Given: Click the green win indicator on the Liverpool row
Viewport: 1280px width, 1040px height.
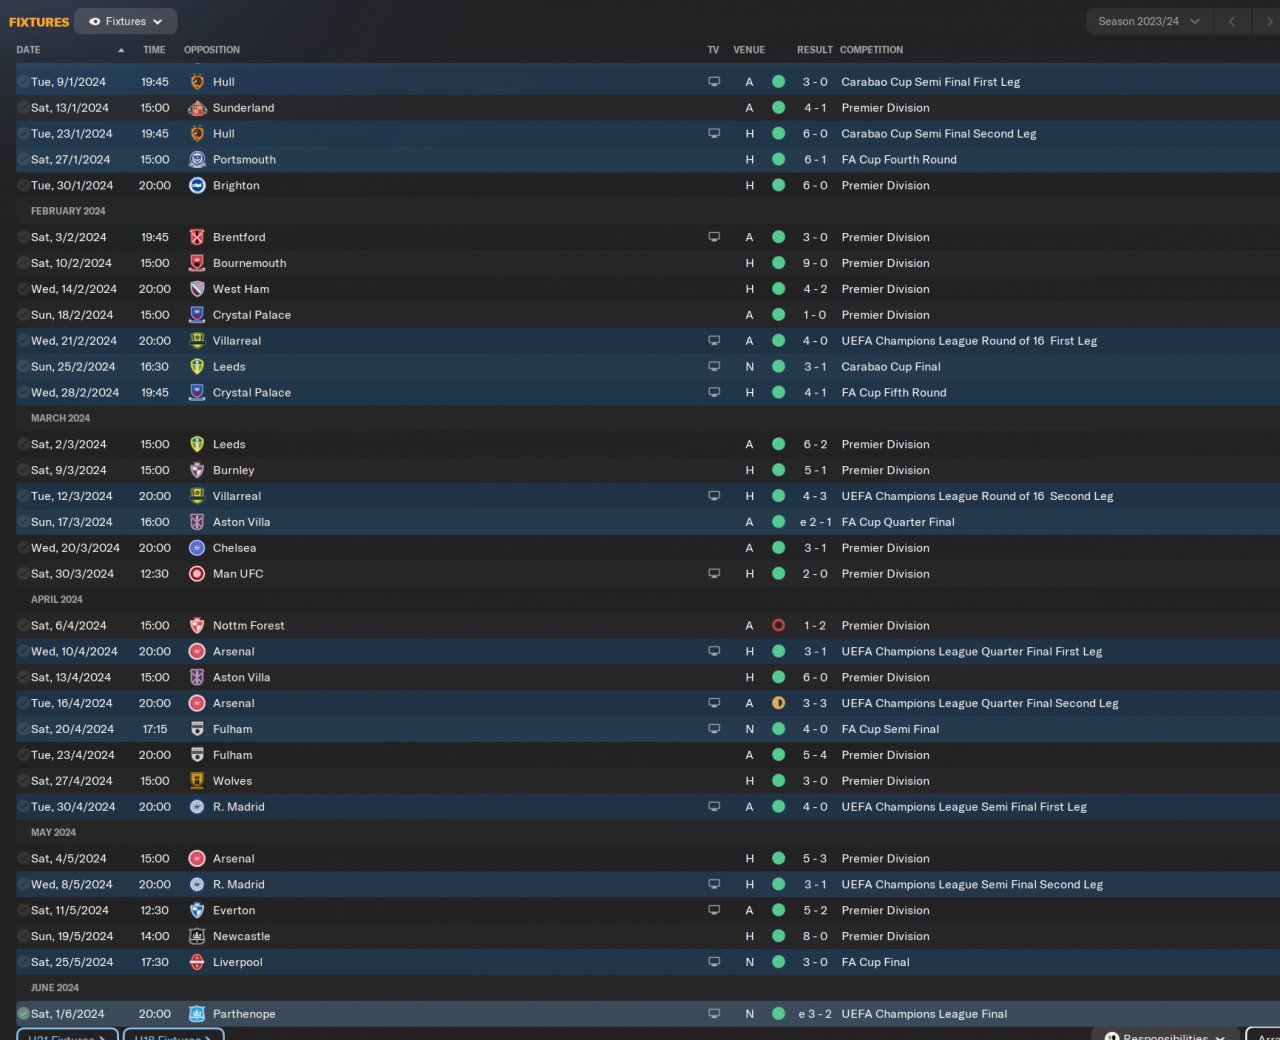Looking at the screenshot, I should point(778,963).
